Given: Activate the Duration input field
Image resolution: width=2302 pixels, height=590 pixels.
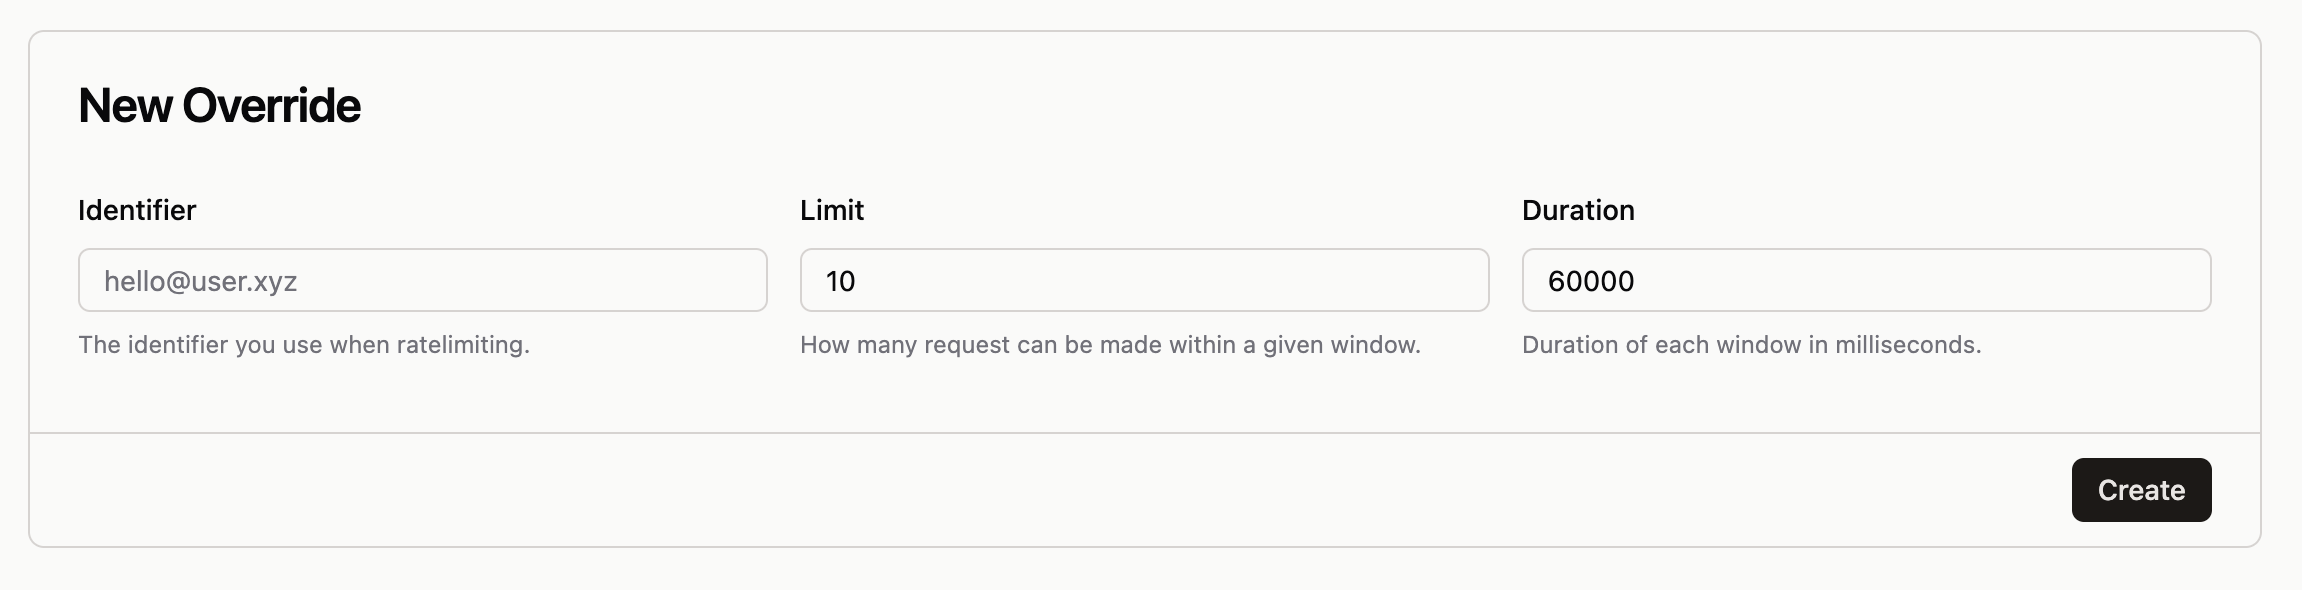Looking at the screenshot, I should point(1867,280).
